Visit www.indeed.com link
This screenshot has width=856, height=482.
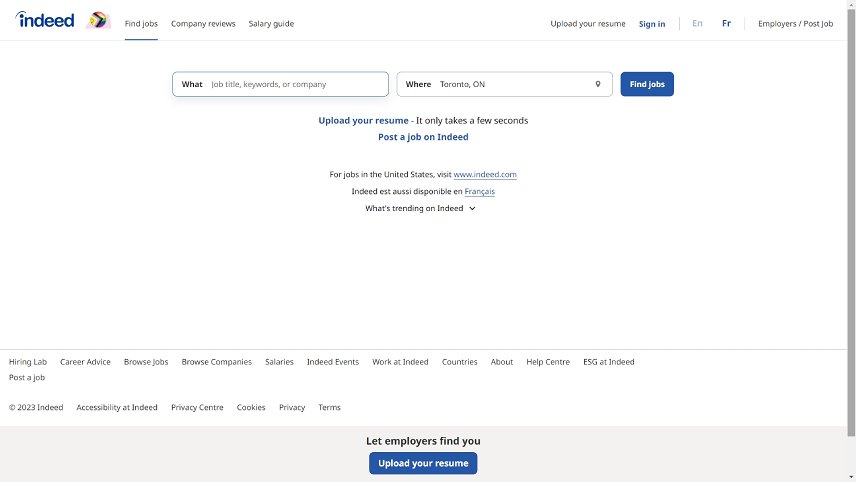click(485, 175)
